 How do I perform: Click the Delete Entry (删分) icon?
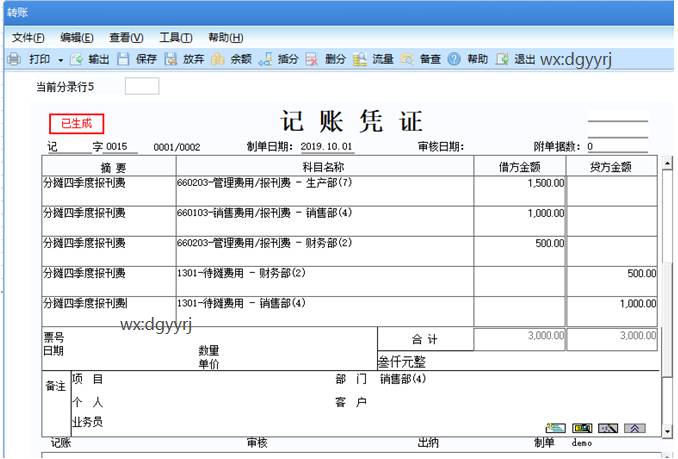(312, 60)
